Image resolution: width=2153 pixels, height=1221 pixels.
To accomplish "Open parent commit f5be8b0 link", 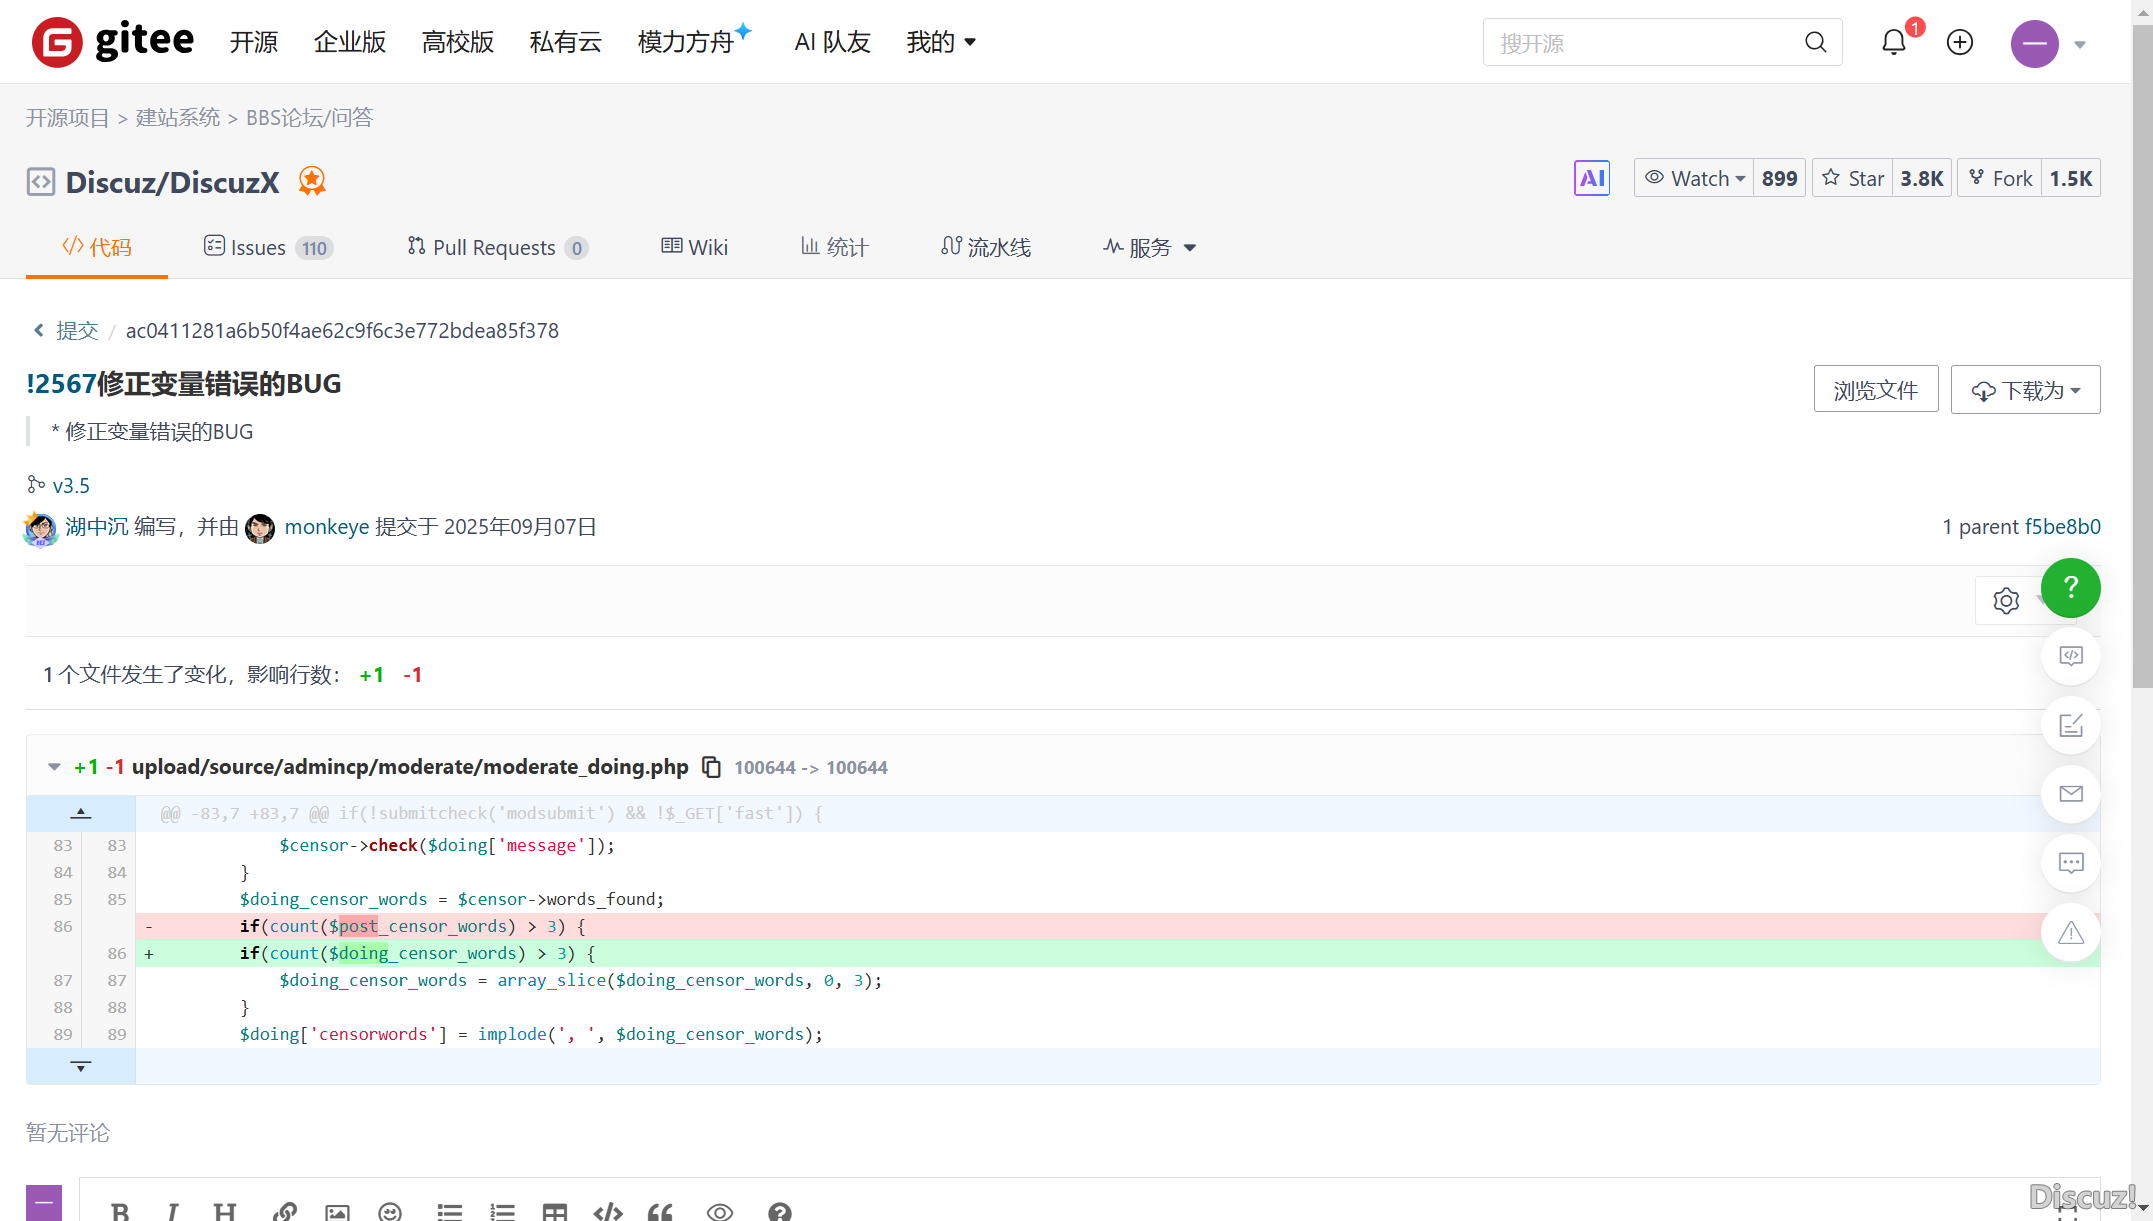I will [x=2062, y=527].
